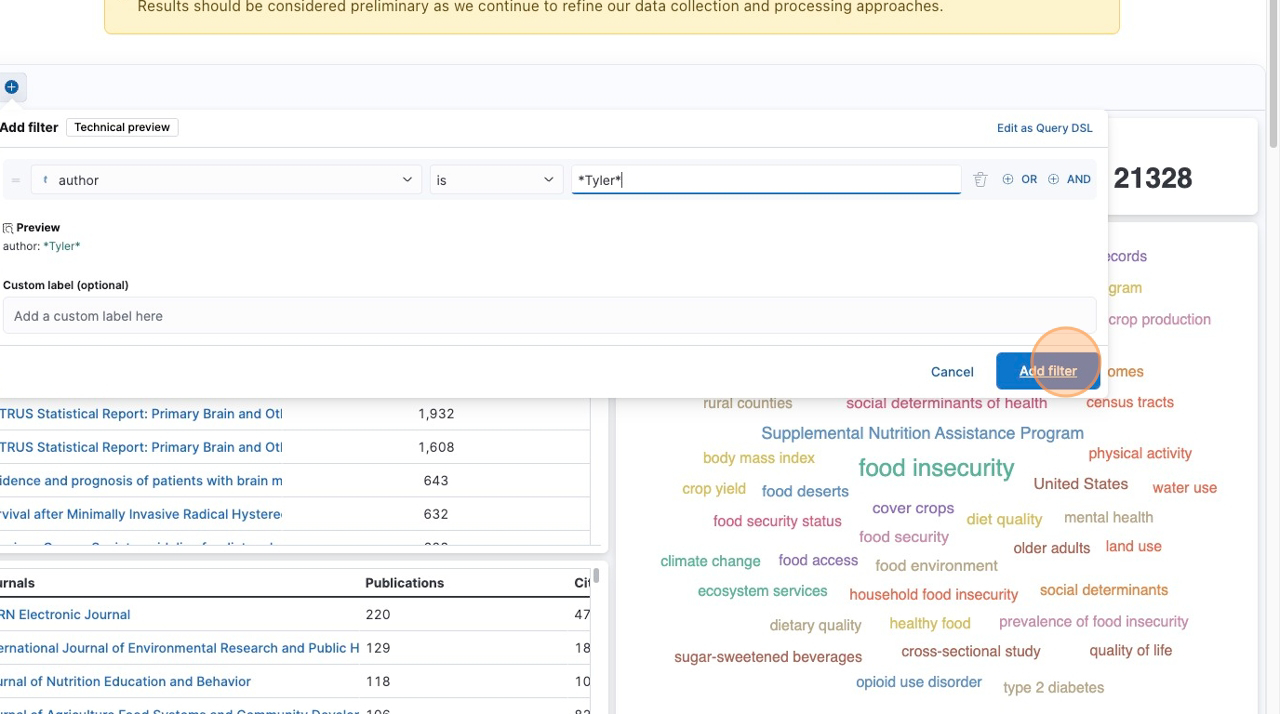
Task: Click 'food deserts' in the word cloud
Action: 805,491
